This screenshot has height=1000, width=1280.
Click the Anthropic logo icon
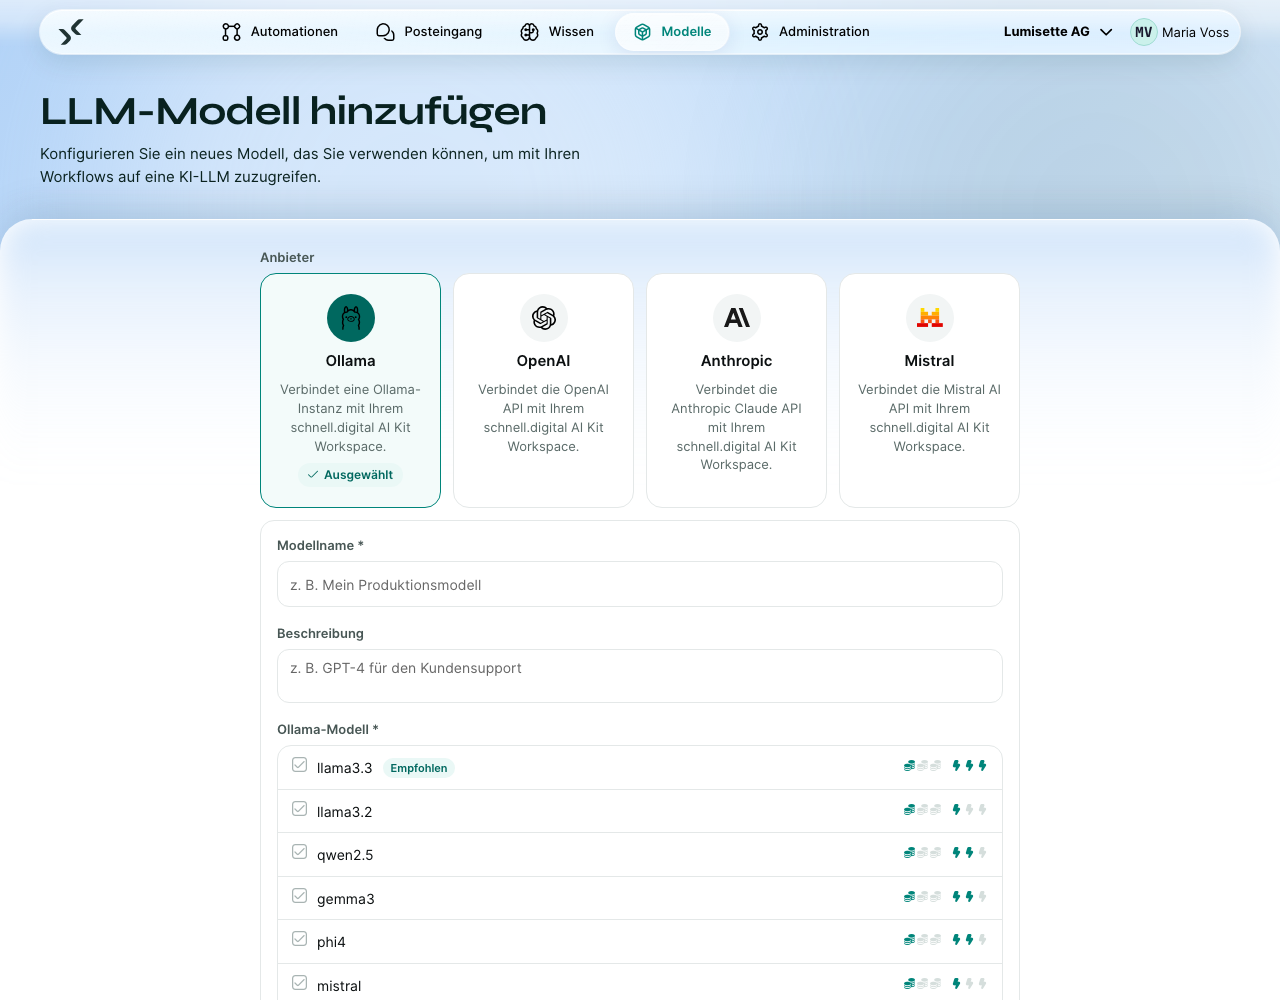point(737,318)
